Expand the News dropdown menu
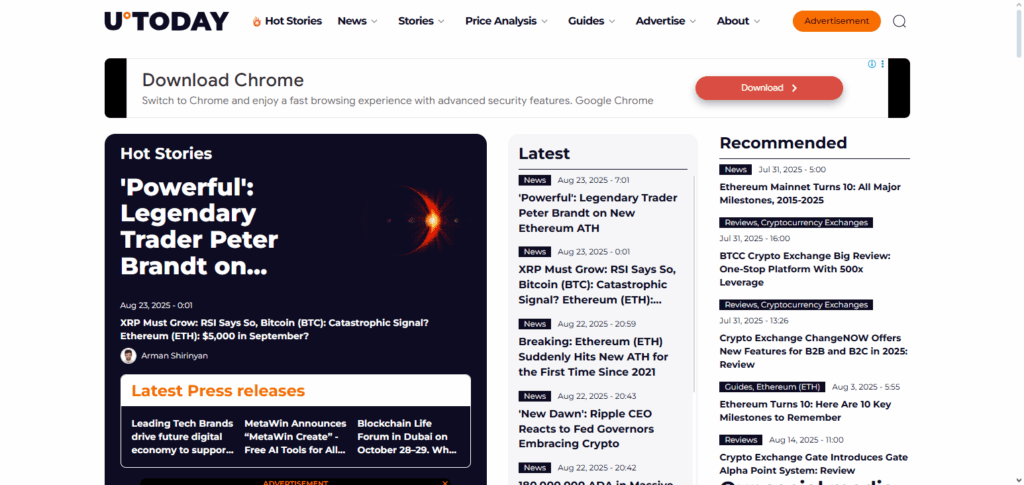Viewport: 1024px width, 485px height. point(357,21)
